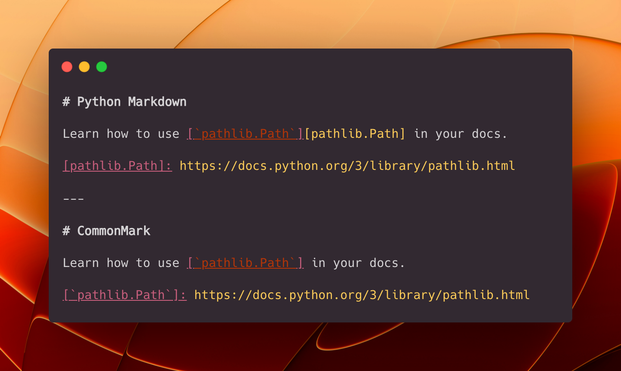621x371 pixels.
Task: Click the --- horizontal rule separator
Action: 74,199
